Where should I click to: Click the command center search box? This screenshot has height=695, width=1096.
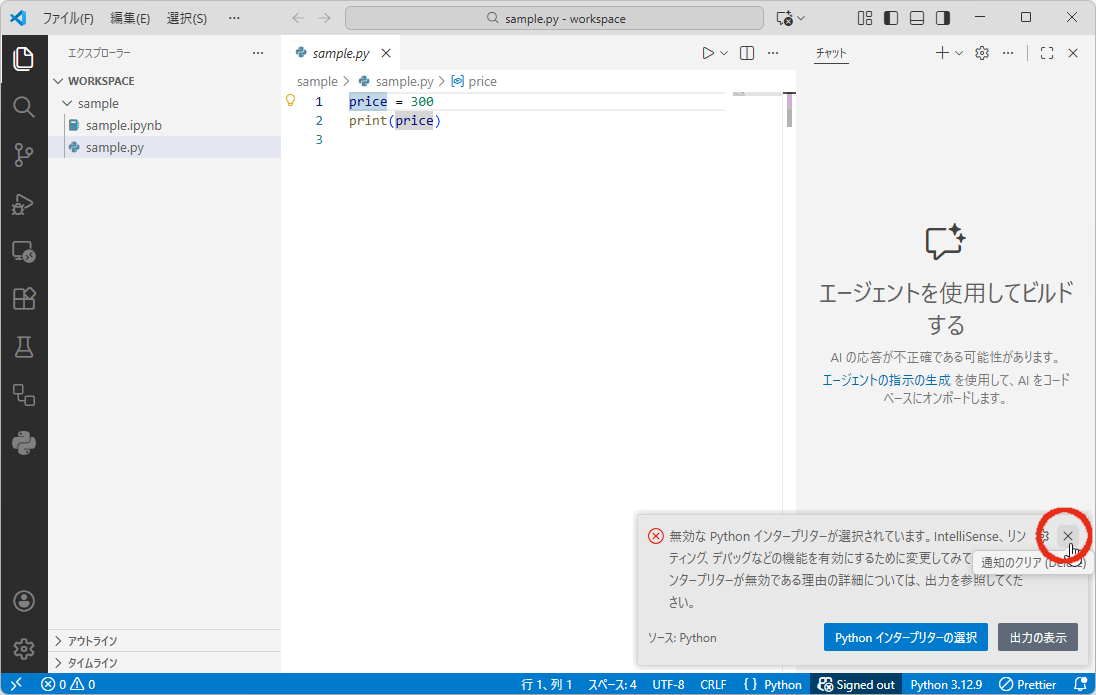click(554, 18)
